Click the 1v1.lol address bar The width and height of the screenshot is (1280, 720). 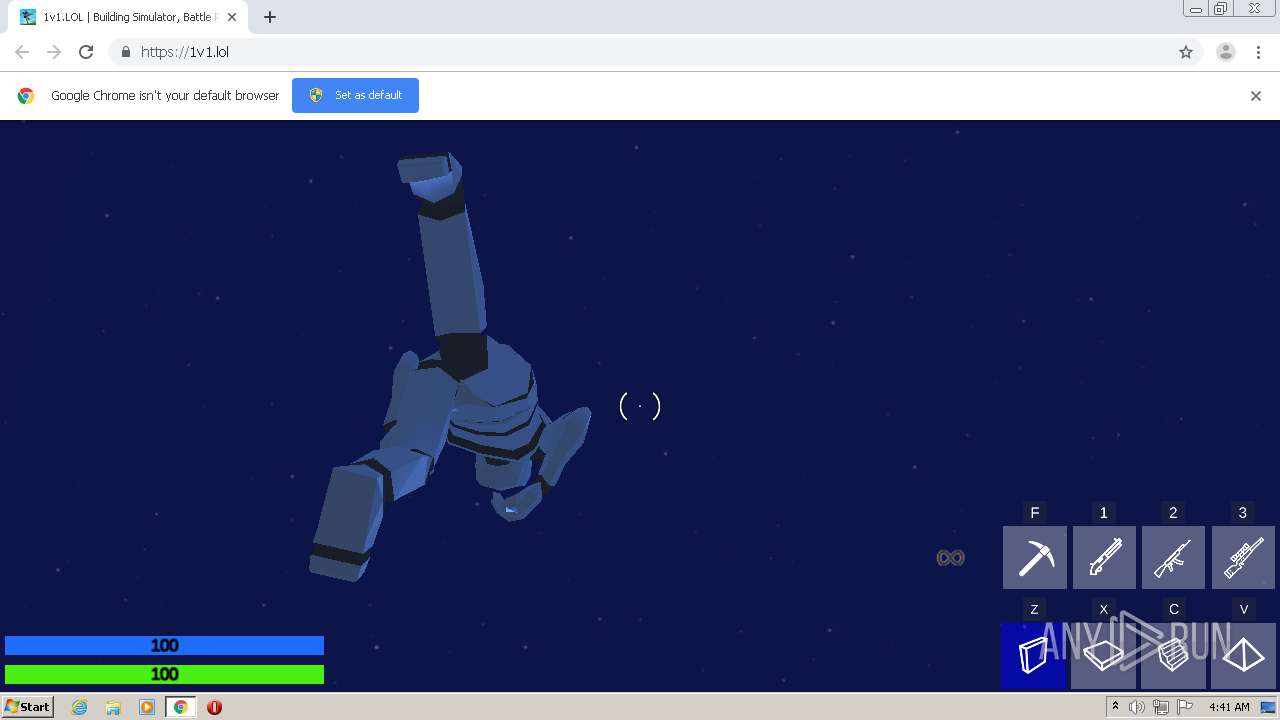tap(640, 52)
